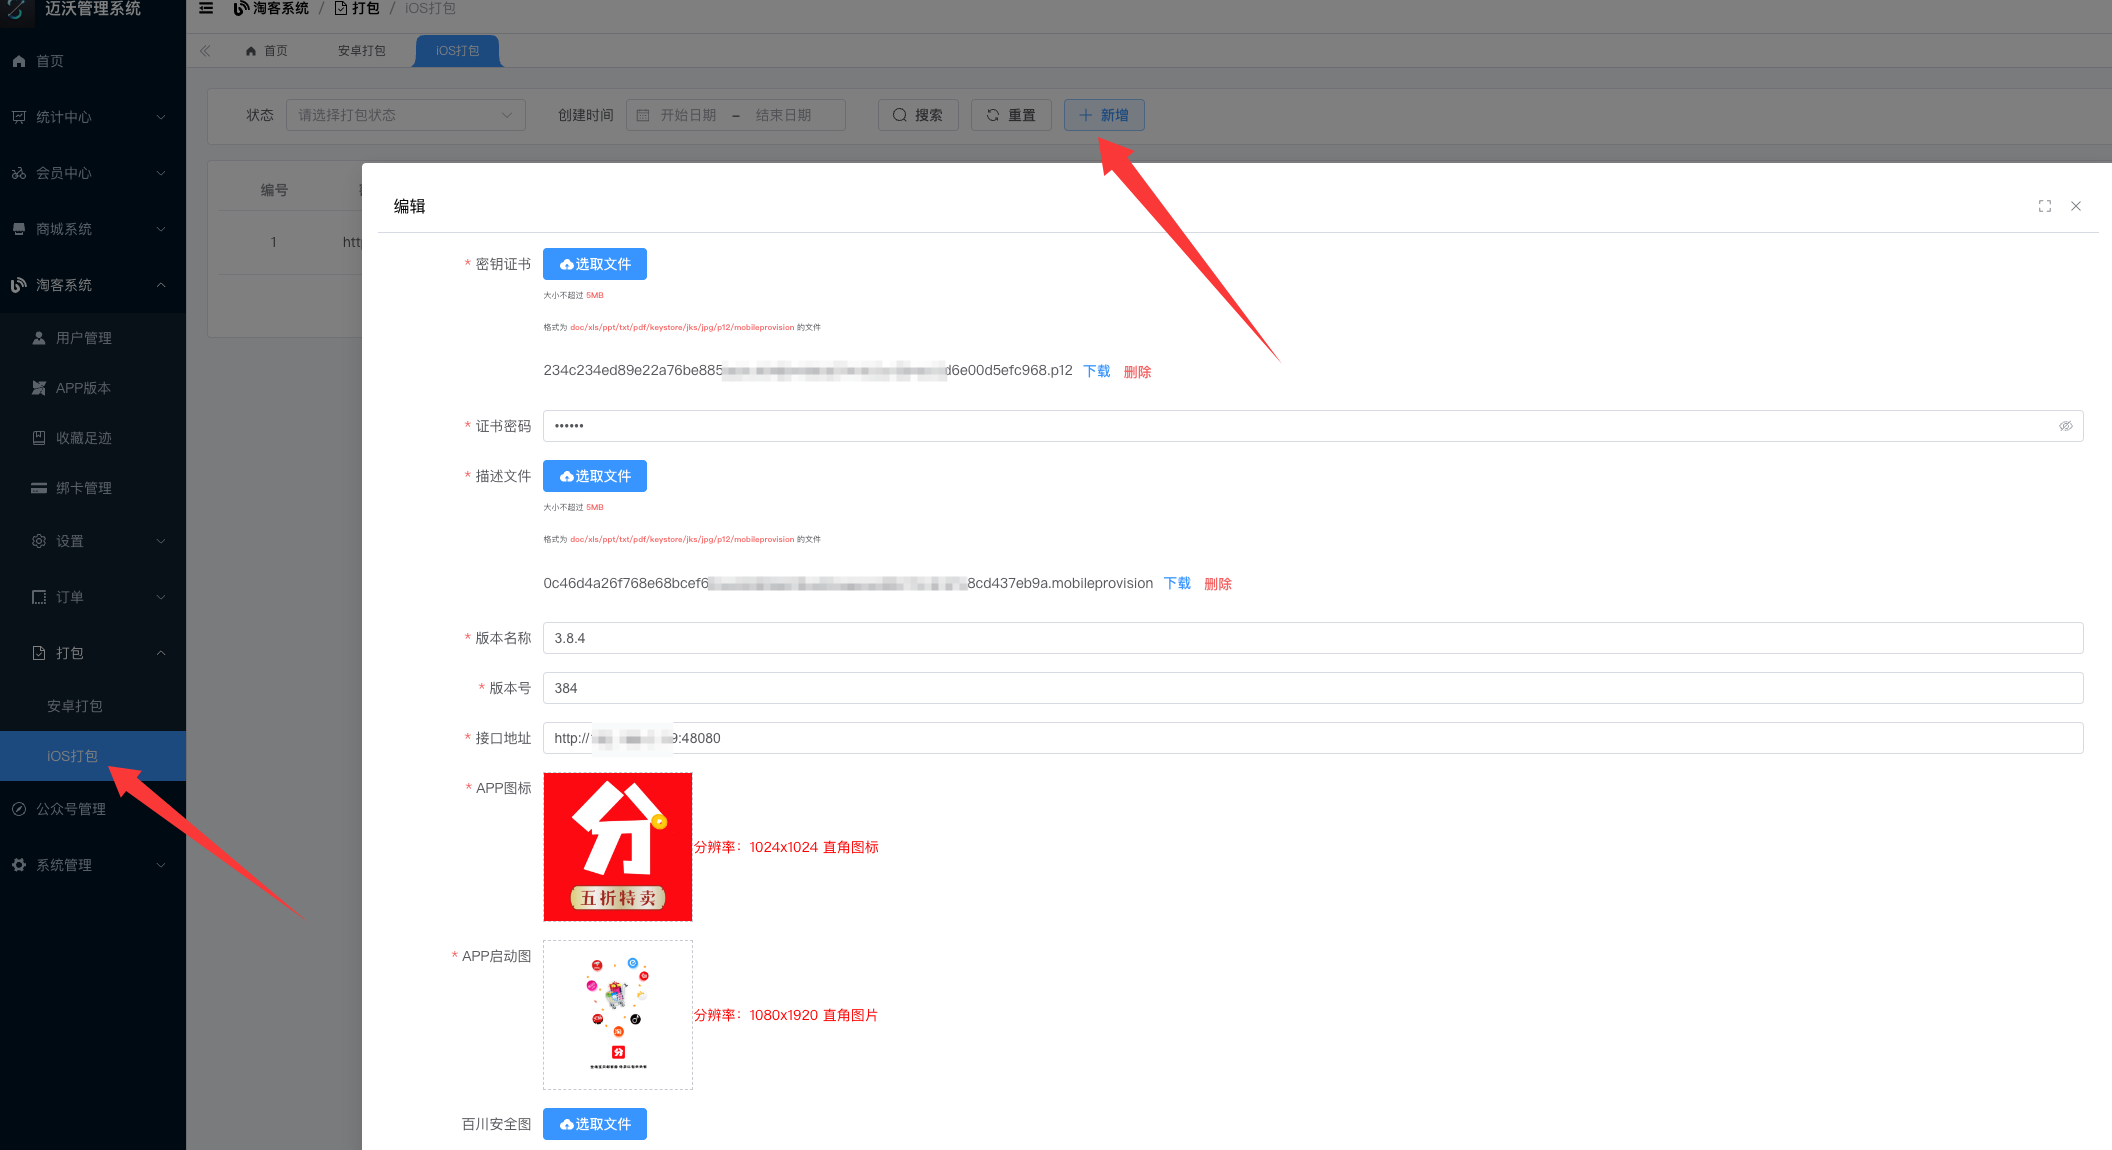Click 删除 link for mobileprovision file
The image size is (2112, 1150).
[1217, 584]
